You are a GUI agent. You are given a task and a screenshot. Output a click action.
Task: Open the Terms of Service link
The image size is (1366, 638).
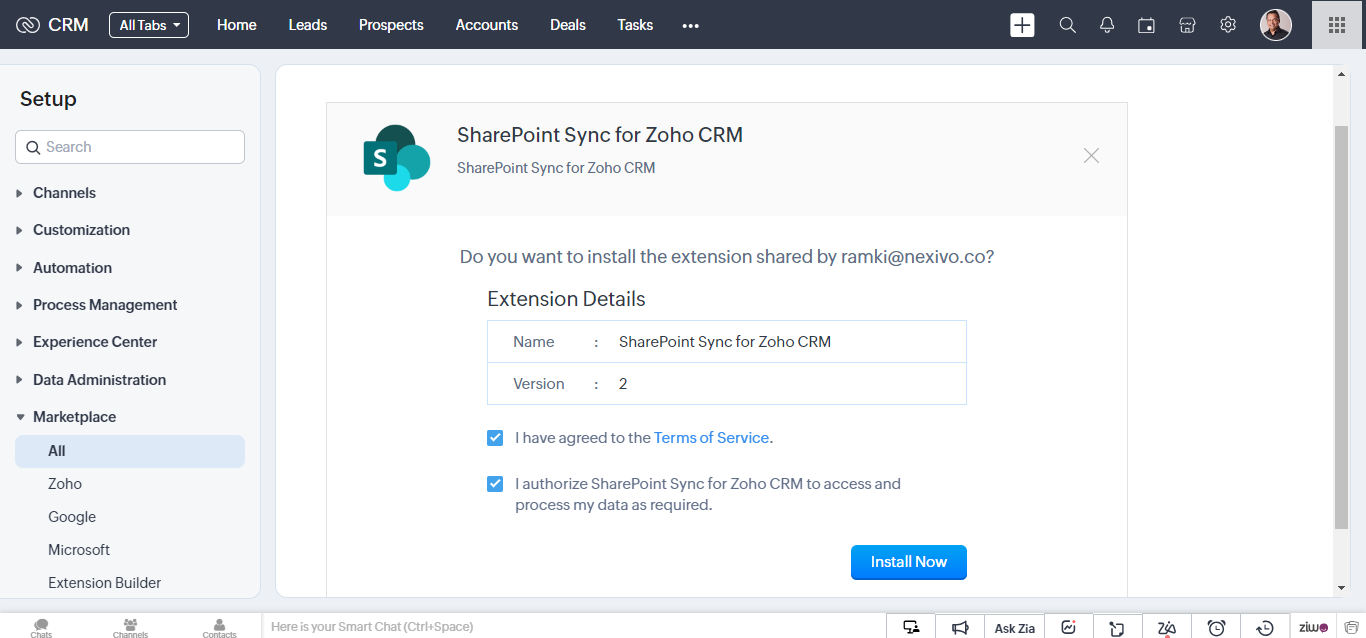[x=711, y=438]
